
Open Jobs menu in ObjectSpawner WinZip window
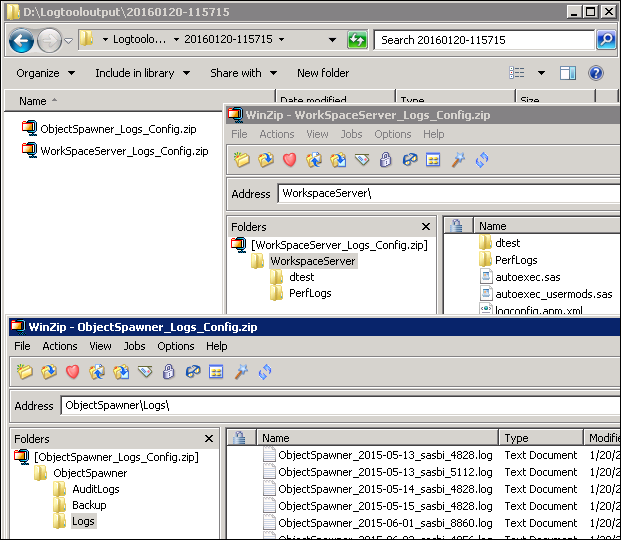pos(134,346)
